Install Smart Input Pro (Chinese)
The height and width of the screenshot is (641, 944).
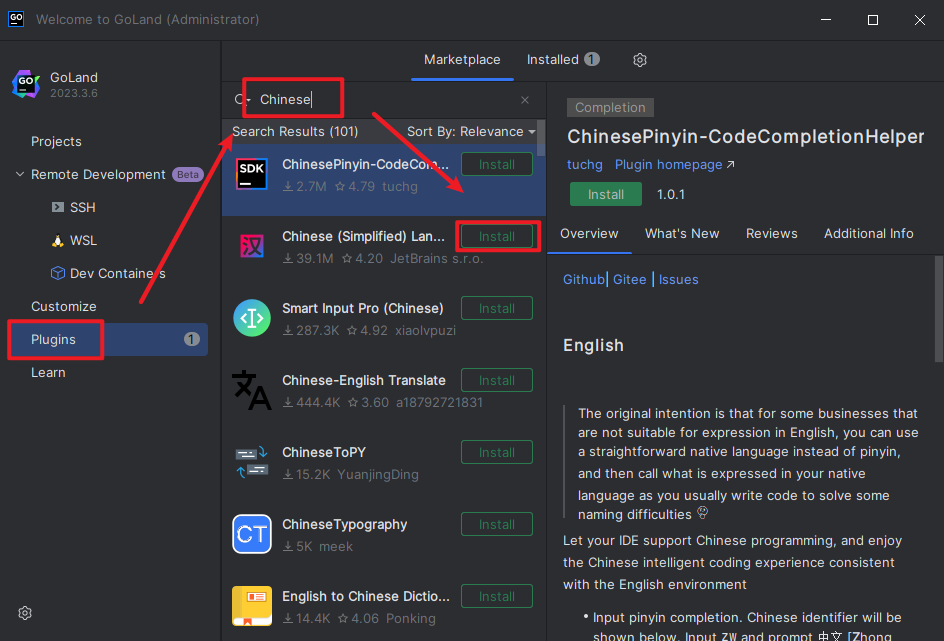497,308
